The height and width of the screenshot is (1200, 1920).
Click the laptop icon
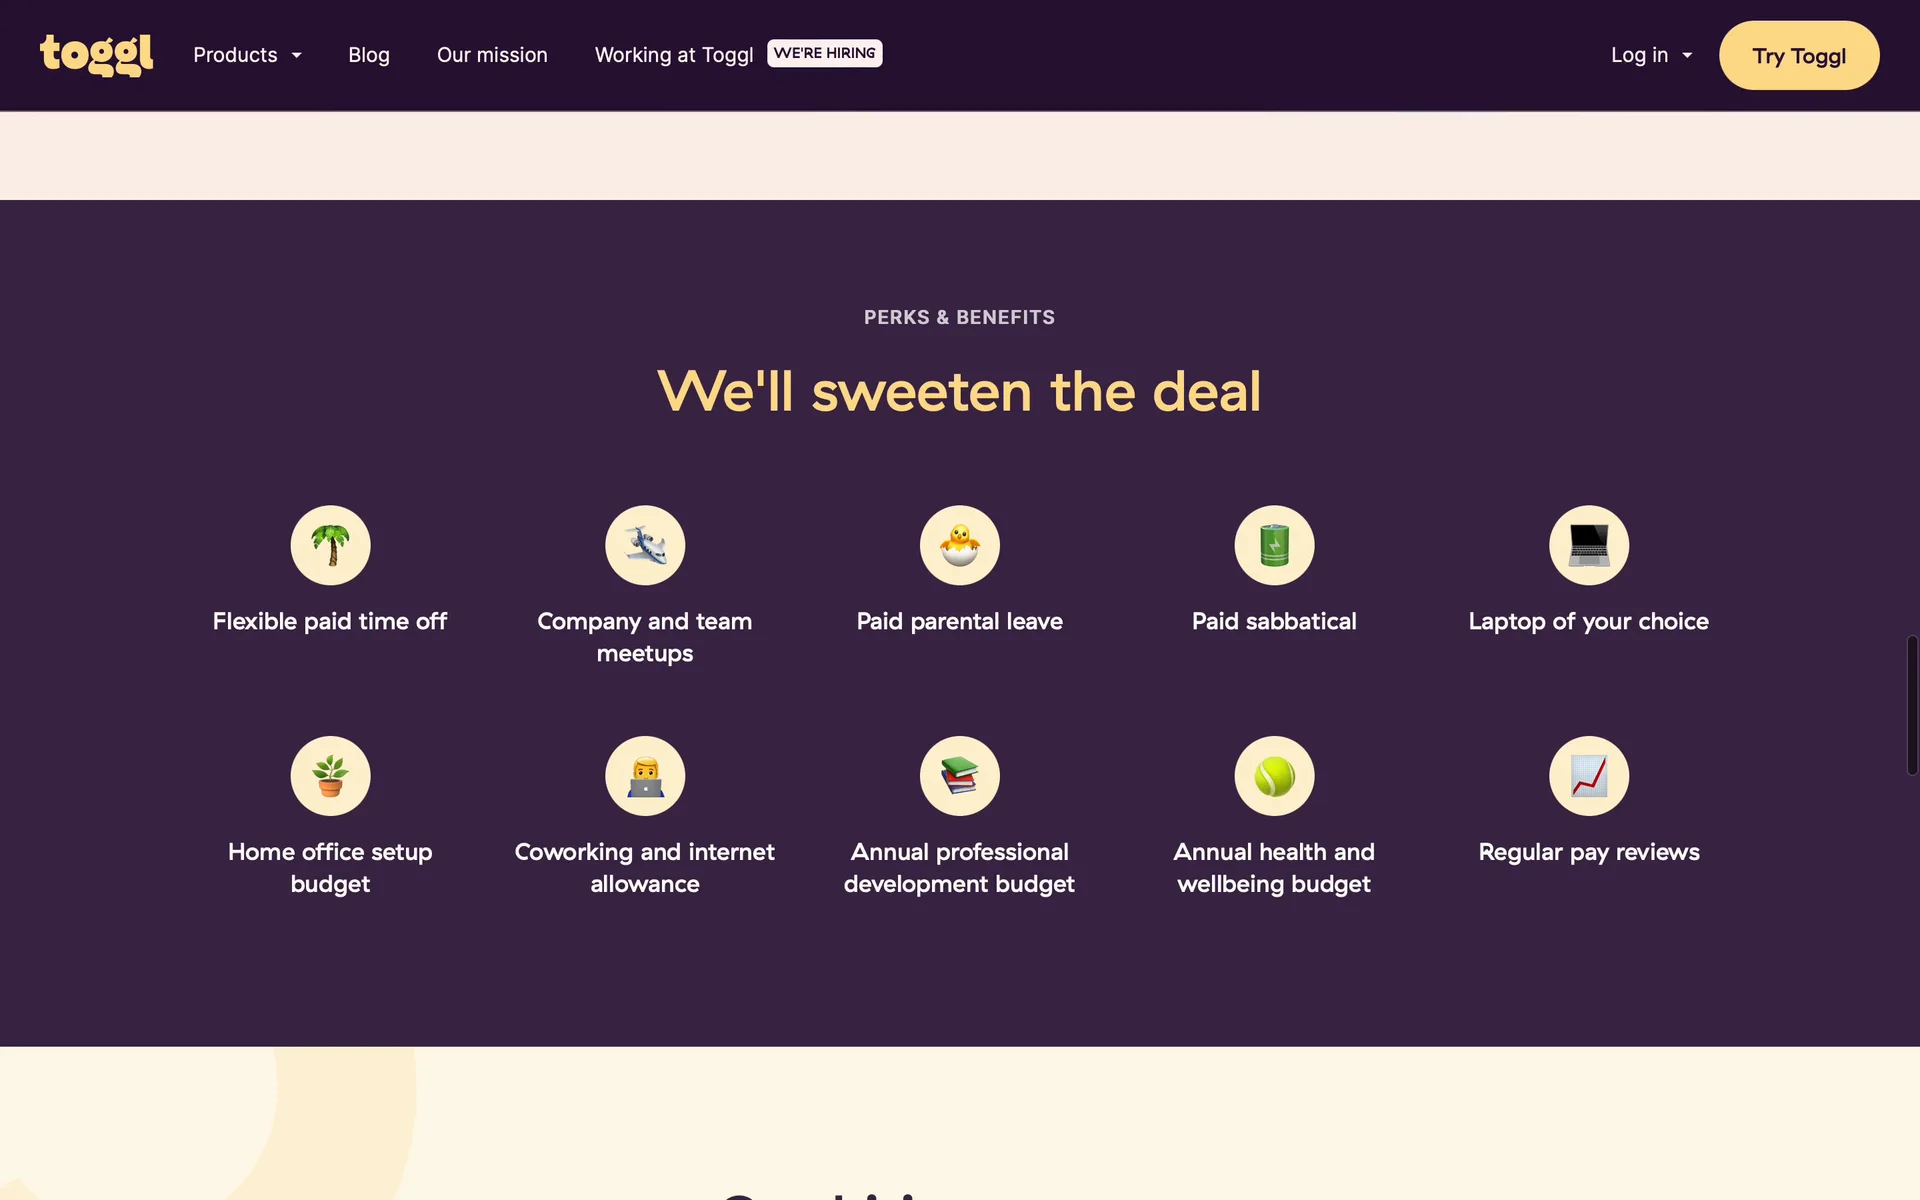[x=1589, y=545]
